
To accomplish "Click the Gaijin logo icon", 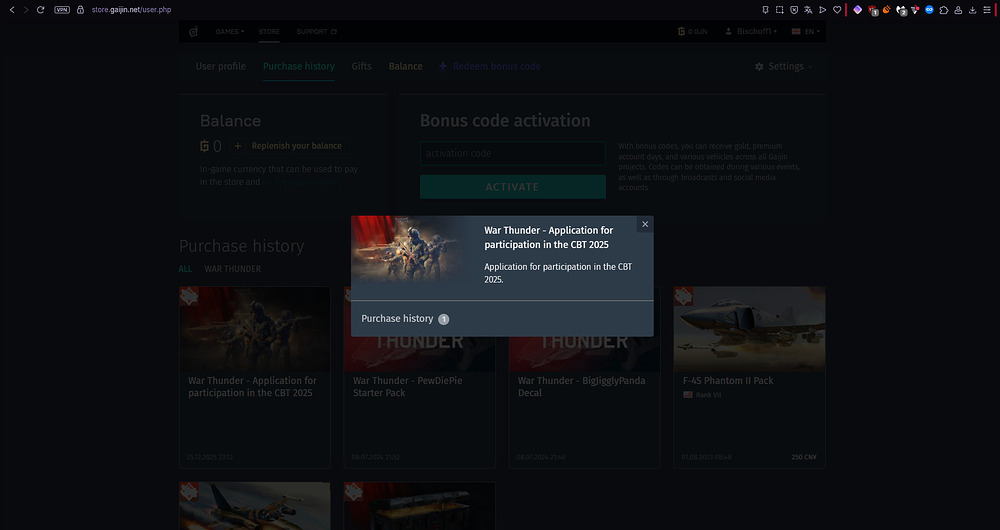I will click(x=194, y=32).
